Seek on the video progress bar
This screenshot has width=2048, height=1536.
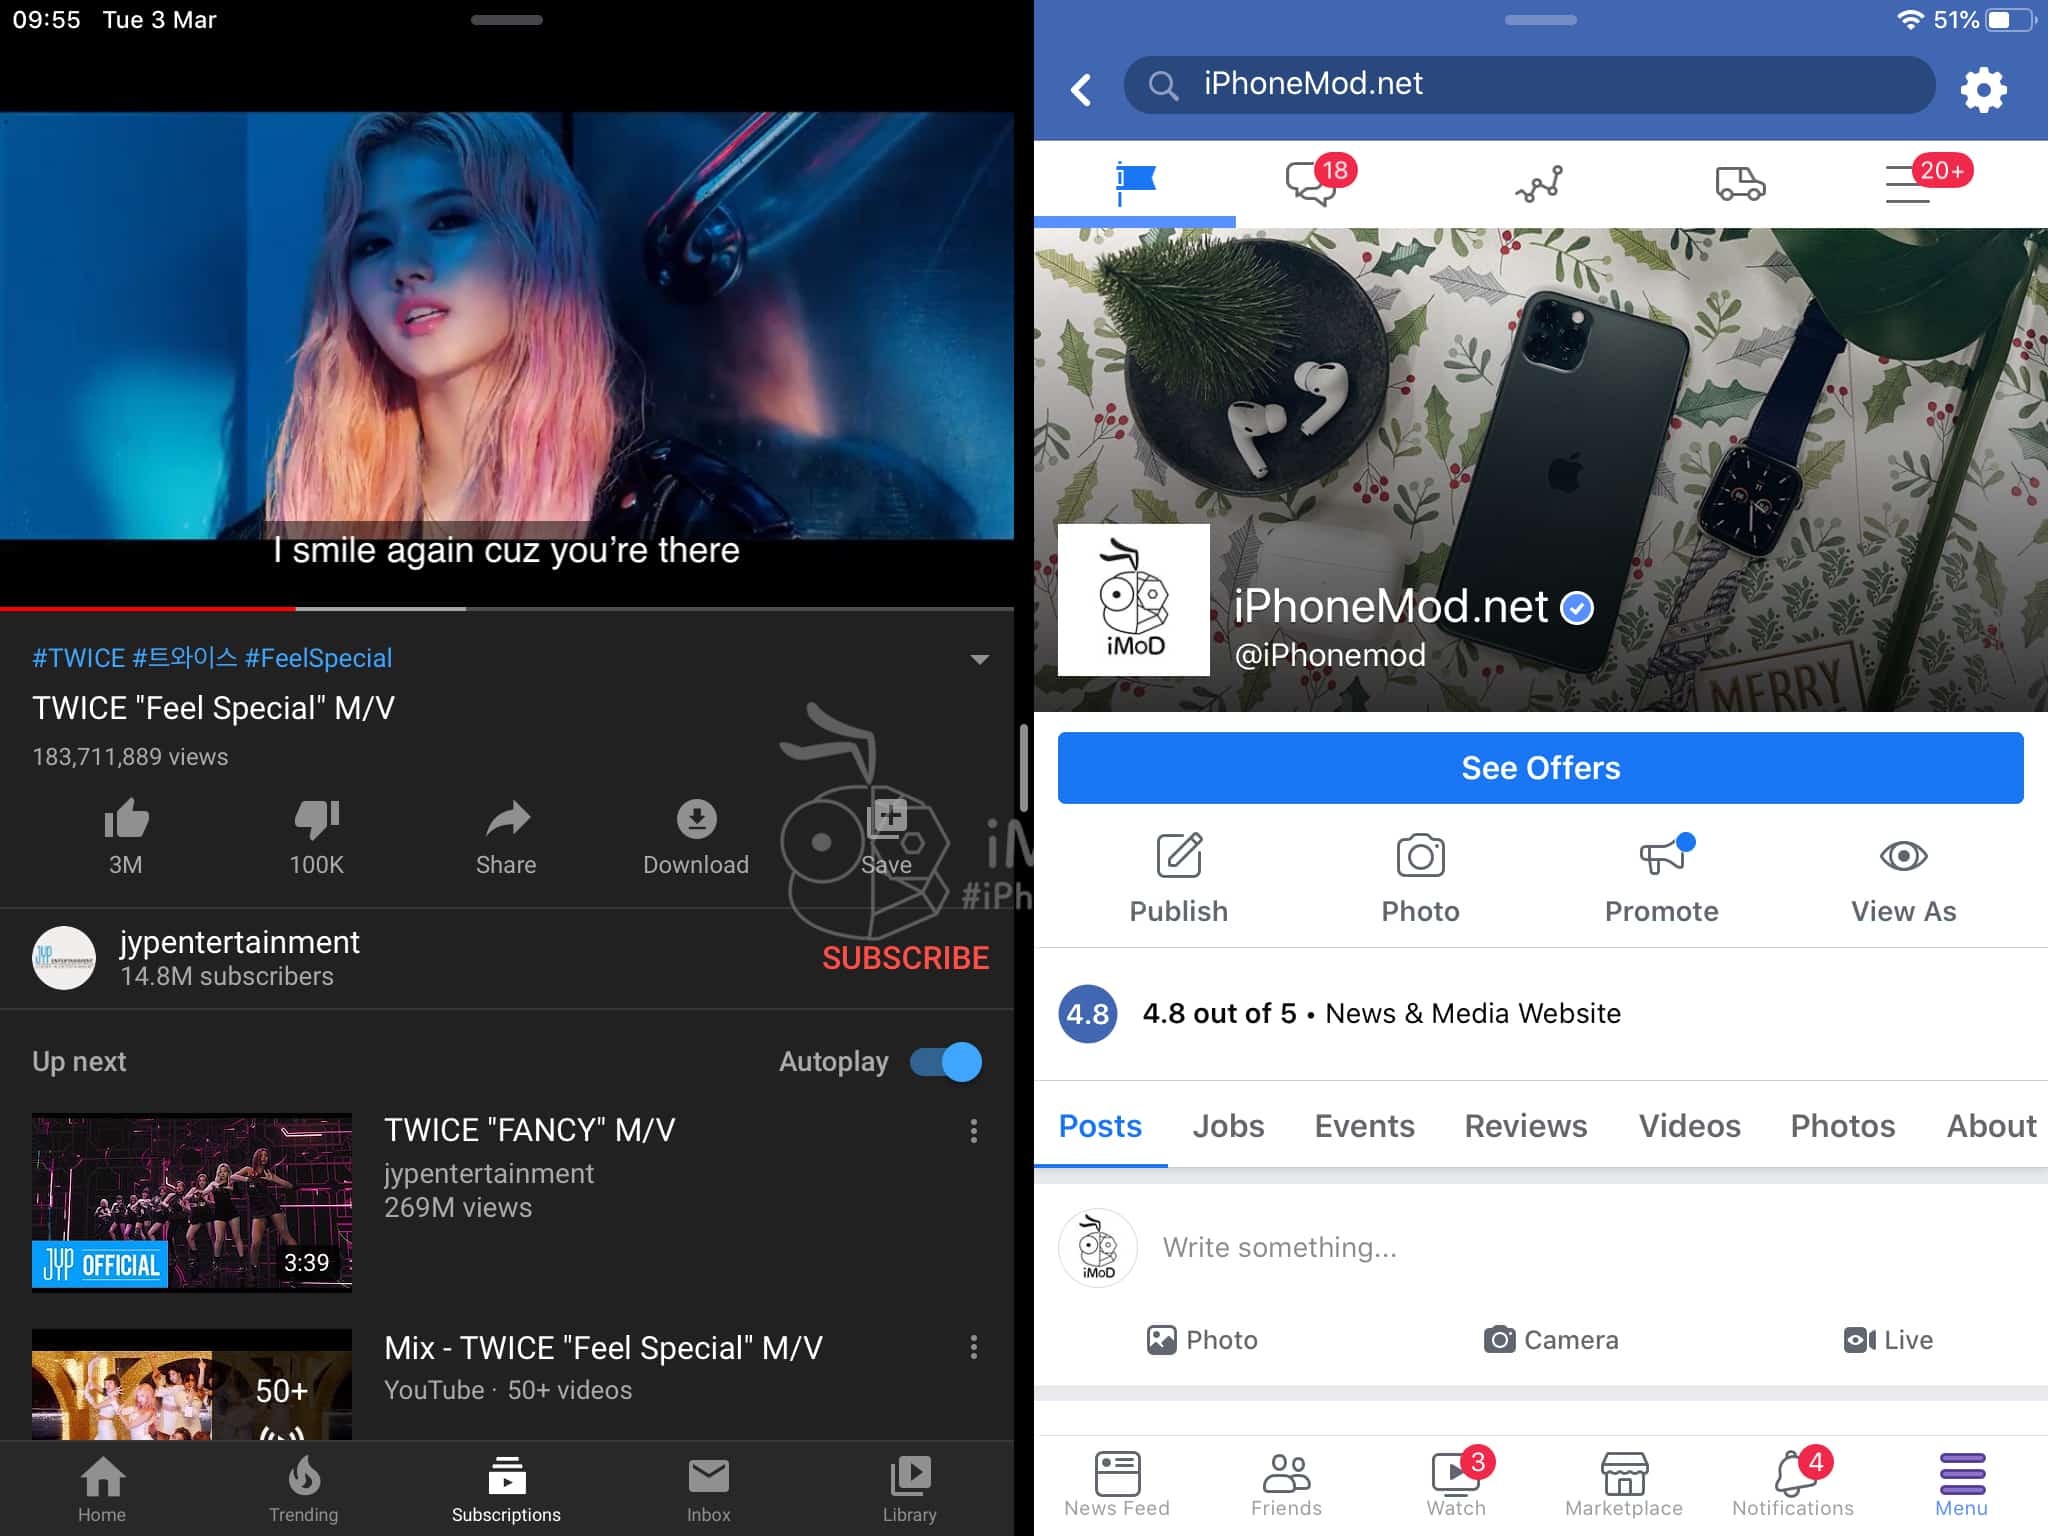507,608
